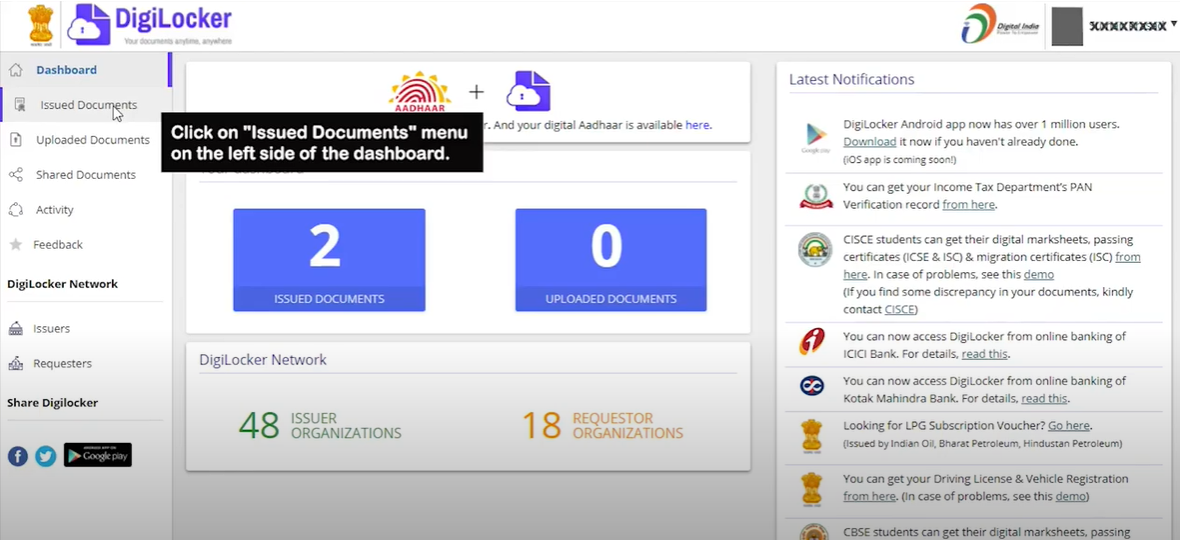Click the national emblem in the header
Screen dimensions: 1180x540
pos(41,25)
